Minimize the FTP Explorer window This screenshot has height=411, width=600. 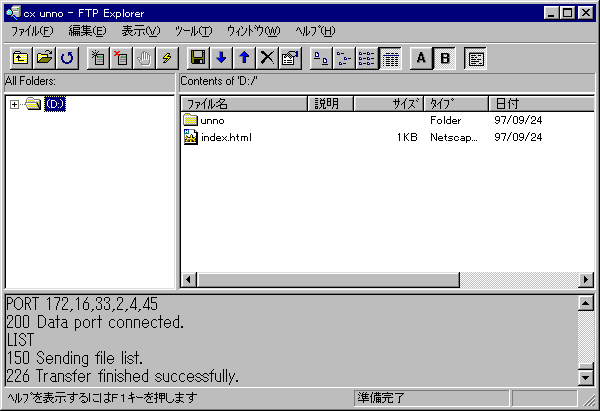coord(551,13)
